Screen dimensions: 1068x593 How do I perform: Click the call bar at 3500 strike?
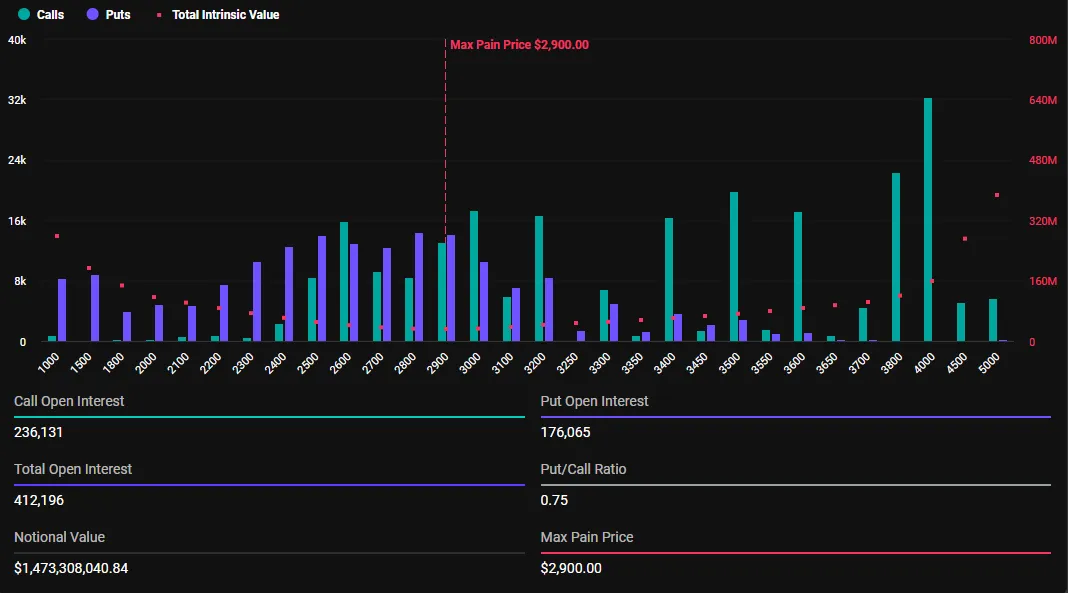(x=734, y=266)
